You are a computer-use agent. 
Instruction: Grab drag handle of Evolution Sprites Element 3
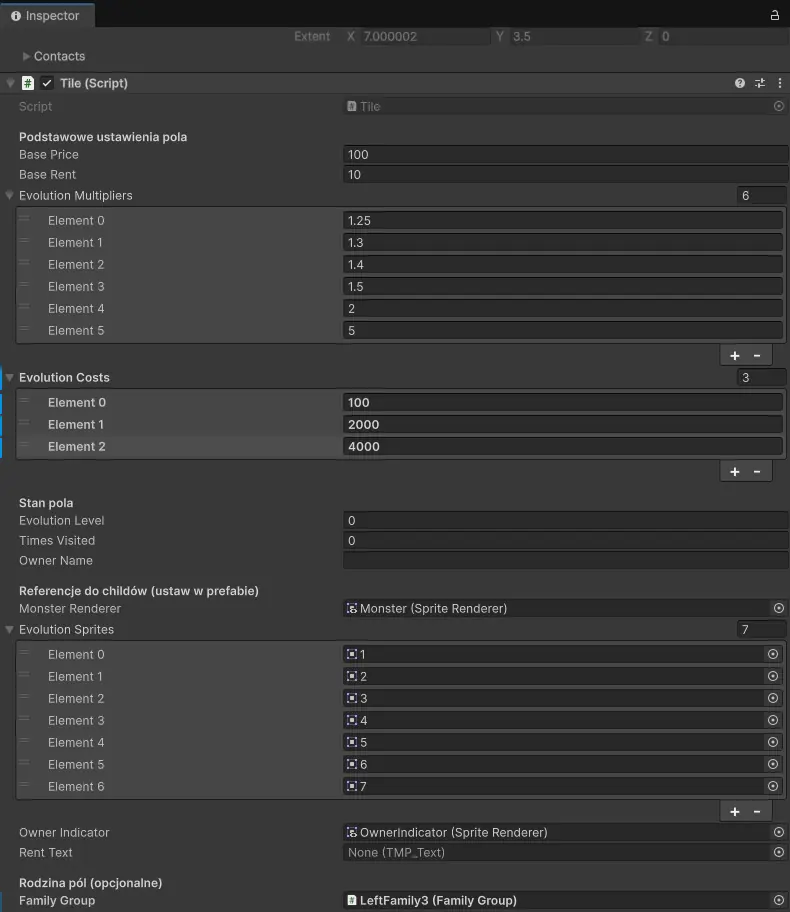pyautogui.click(x=24, y=719)
